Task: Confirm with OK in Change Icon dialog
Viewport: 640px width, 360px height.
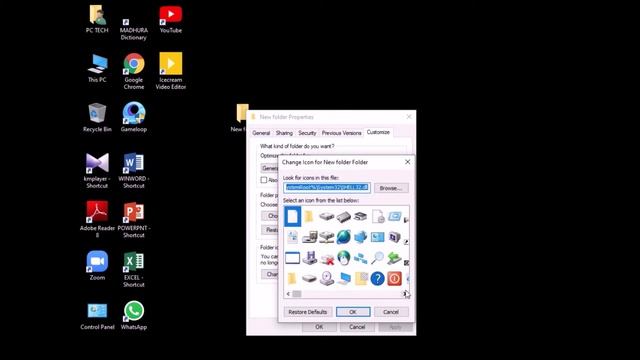Action: point(353,312)
